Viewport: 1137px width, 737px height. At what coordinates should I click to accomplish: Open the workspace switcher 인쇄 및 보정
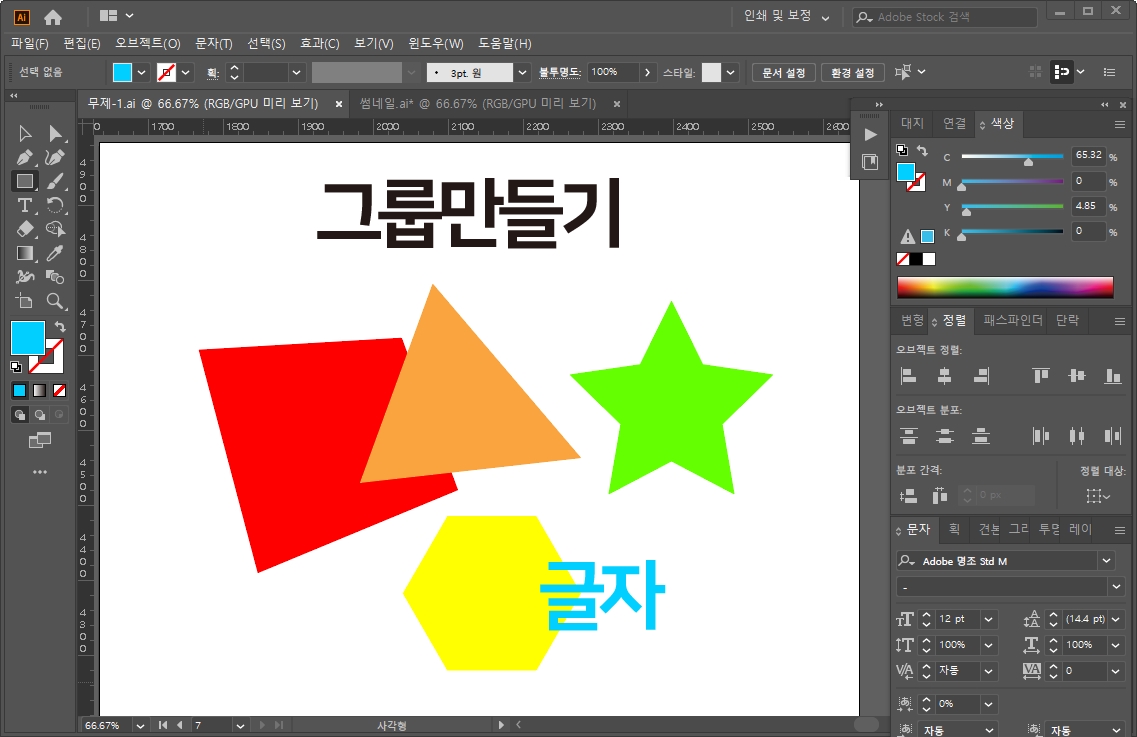787,16
